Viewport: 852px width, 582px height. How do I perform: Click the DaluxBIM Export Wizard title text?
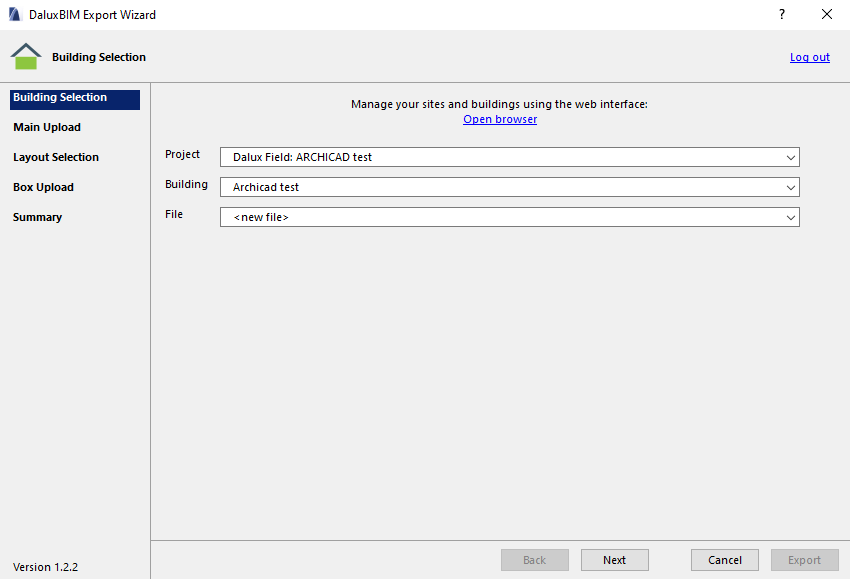[x=92, y=15]
